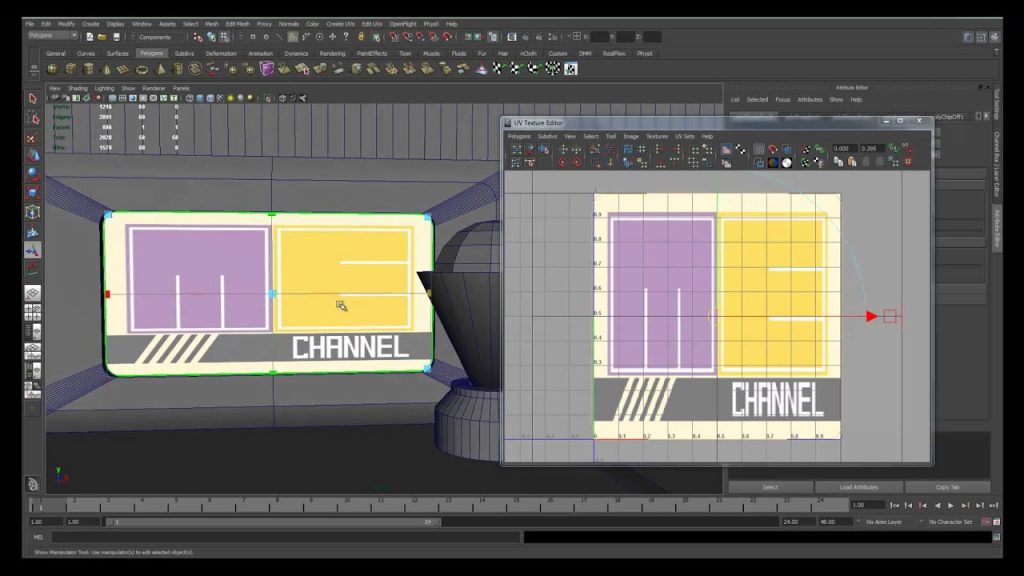Select the Lasso tool in toolbox
The width and height of the screenshot is (1024, 576).
coord(33,118)
